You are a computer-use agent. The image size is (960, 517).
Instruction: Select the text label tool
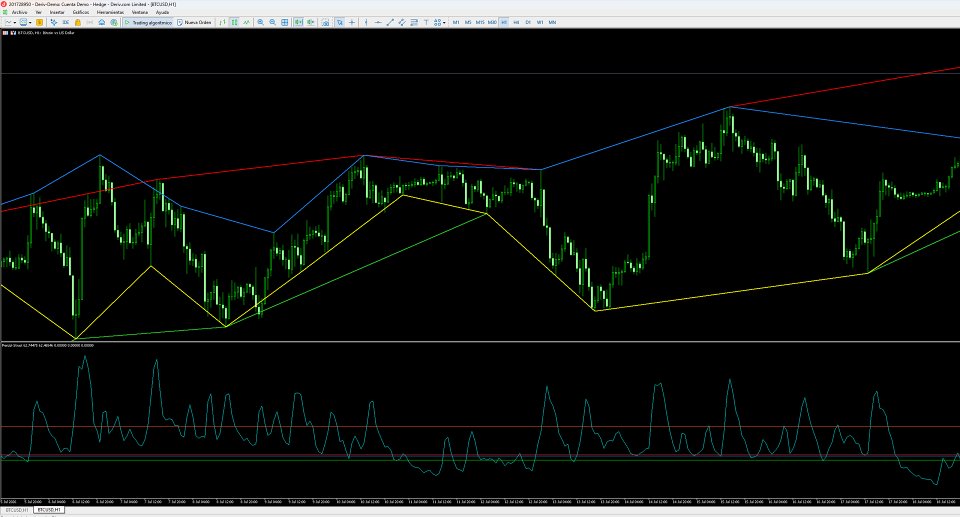click(x=426, y=22)
